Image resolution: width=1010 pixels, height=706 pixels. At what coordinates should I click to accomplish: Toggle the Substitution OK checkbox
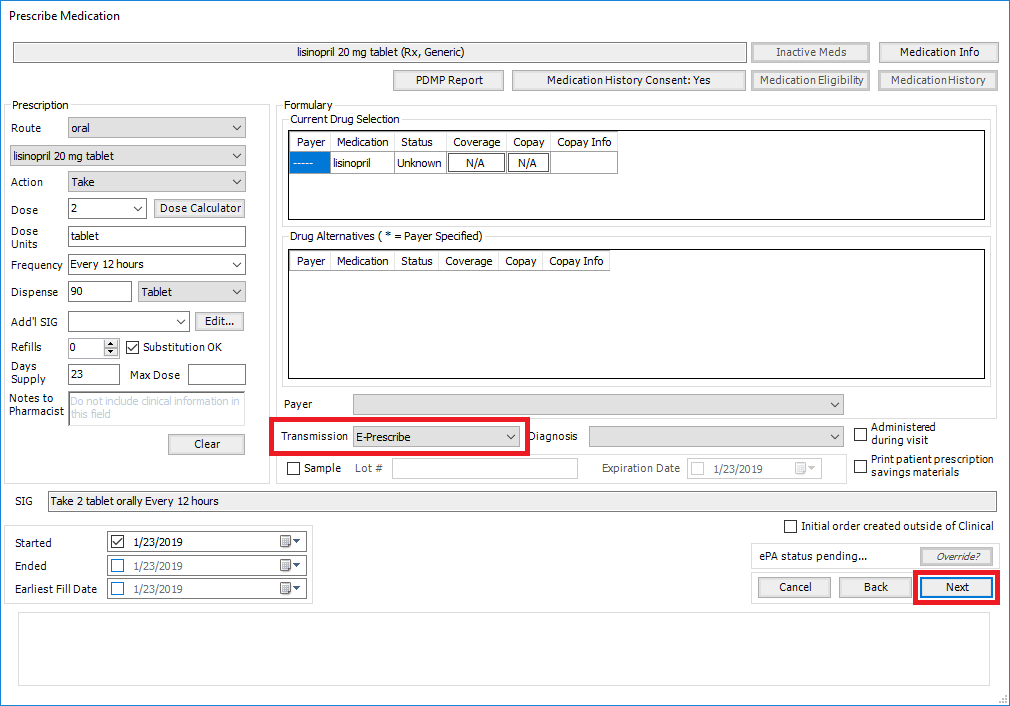tap(133, 347)
